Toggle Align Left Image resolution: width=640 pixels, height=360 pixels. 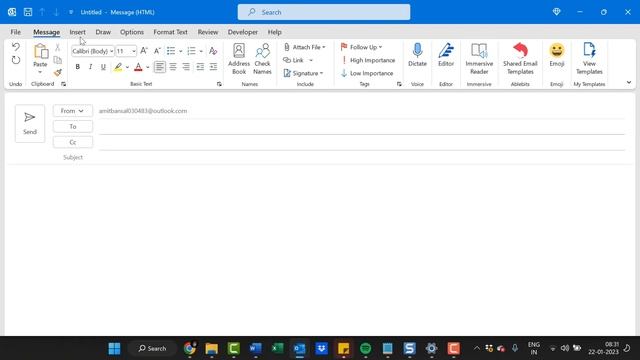click(x=160, y=67)
